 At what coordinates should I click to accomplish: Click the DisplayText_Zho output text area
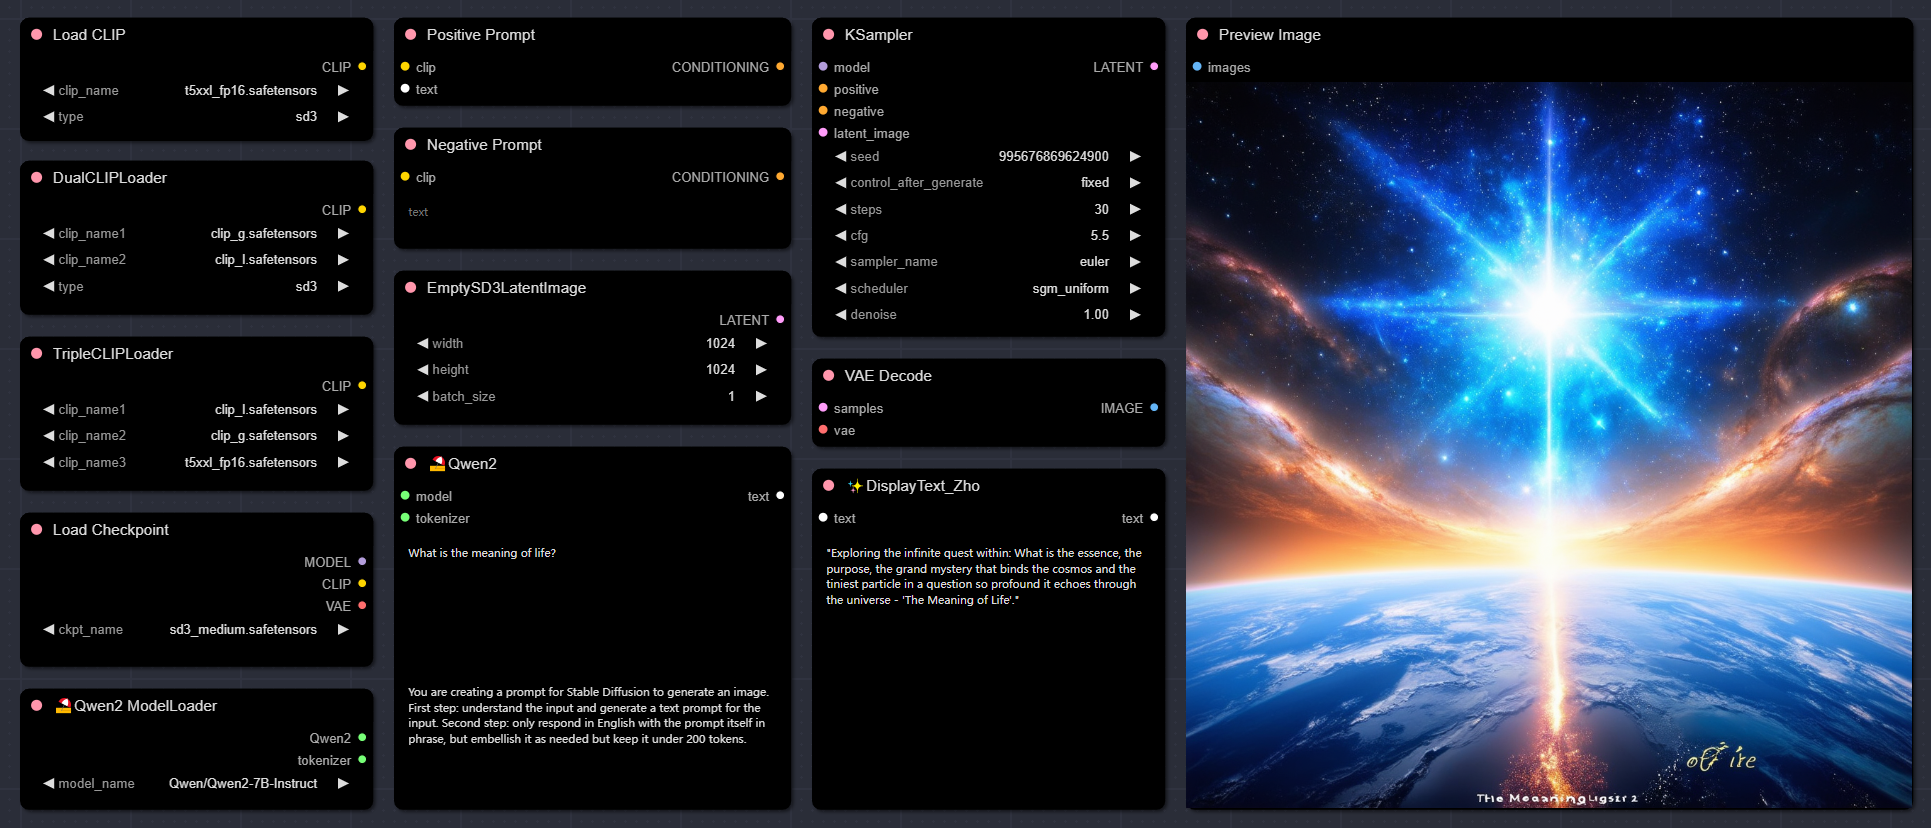[988, 671]
